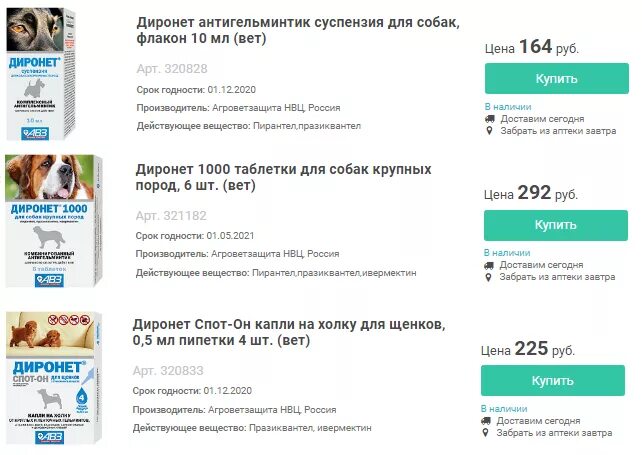Click the delivery truck icon for Диронет суспензия

(490, 119)
